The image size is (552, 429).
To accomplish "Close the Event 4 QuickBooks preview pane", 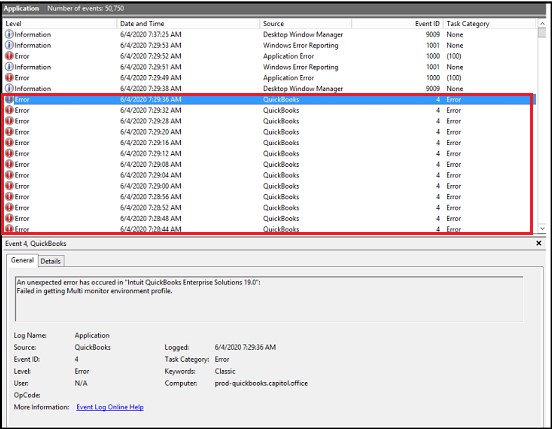I will coord(539,243).
